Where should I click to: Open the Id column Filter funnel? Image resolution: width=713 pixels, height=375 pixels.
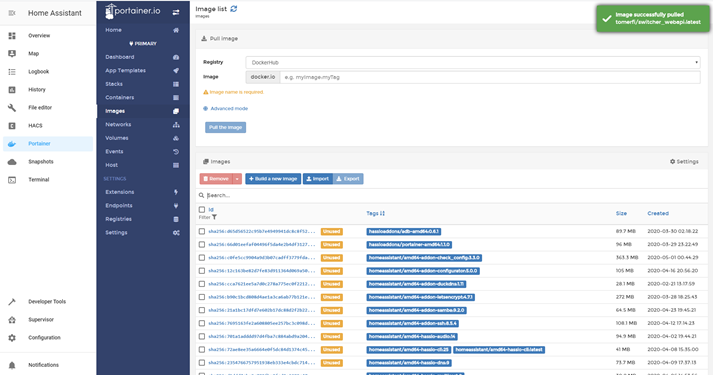pyautogui.click(x=214, y=217)
